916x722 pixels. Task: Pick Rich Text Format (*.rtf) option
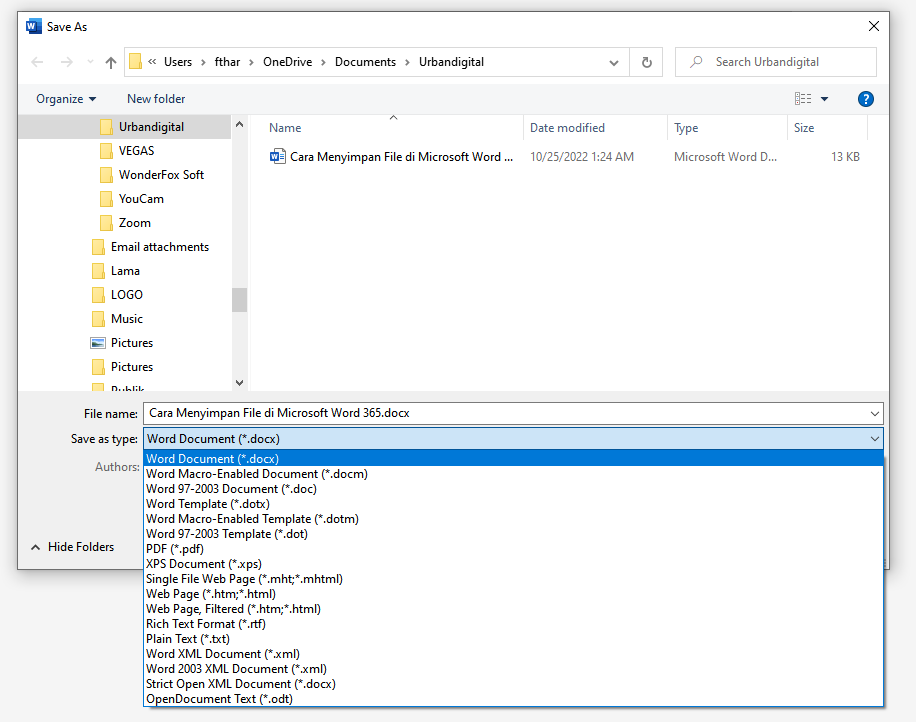[x=204, y=624]
